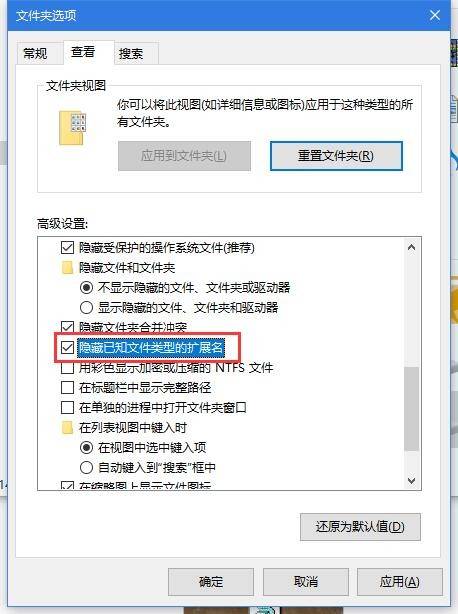Click the advanced settings scrollbar thumb
The height and width of the screenshot is (614, 458).
[411, 409]
